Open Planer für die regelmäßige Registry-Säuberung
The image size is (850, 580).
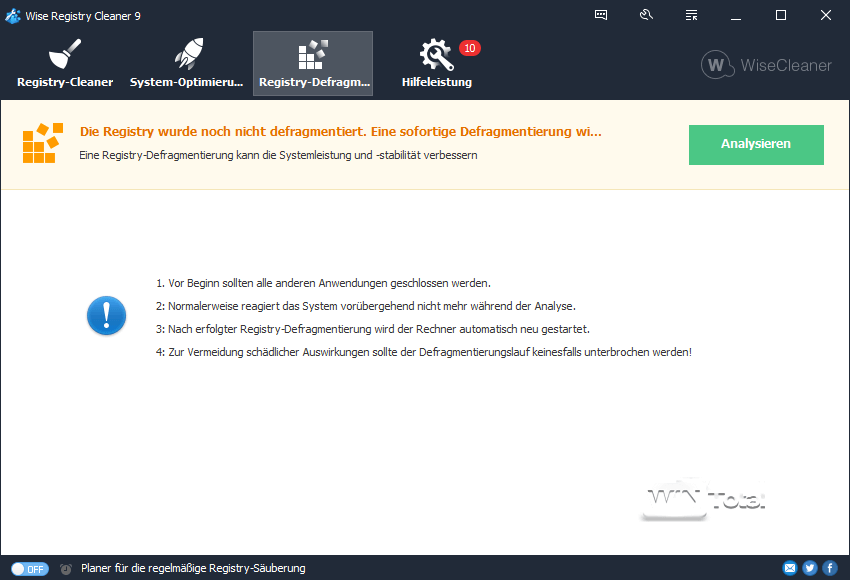click(193, 568)
